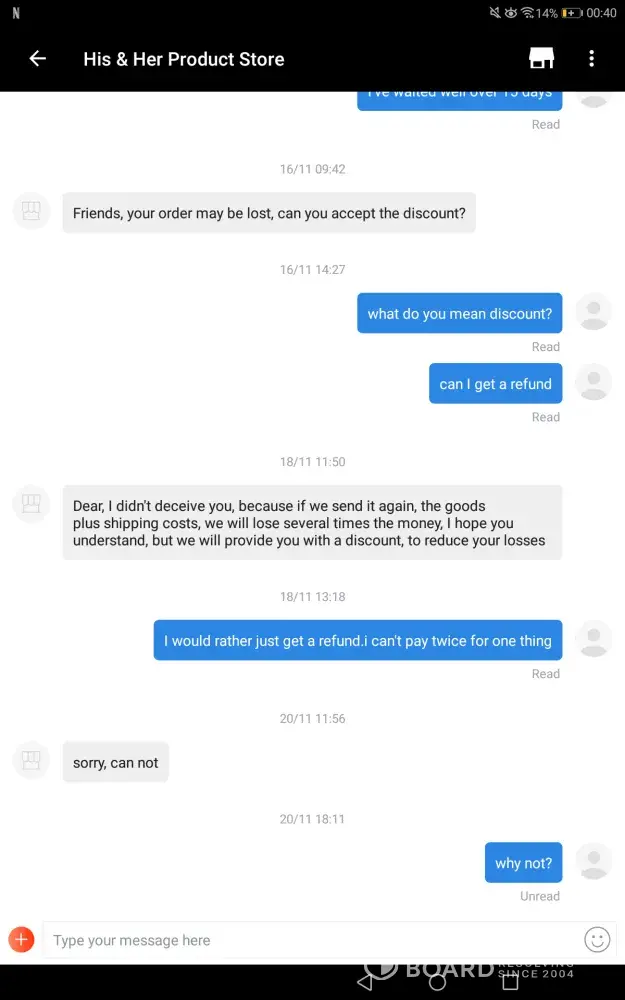Tap seller avatar next to 'Friends, your order' message
Screen dimensions: 625x1000
[x=31, y=212]
